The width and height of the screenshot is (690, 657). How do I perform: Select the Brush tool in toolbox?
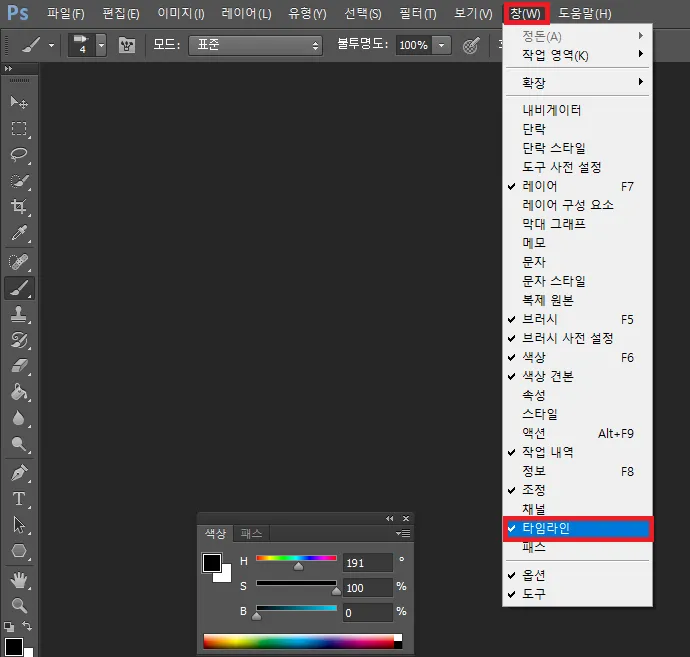pyautogui.click(x=19, y=288)
